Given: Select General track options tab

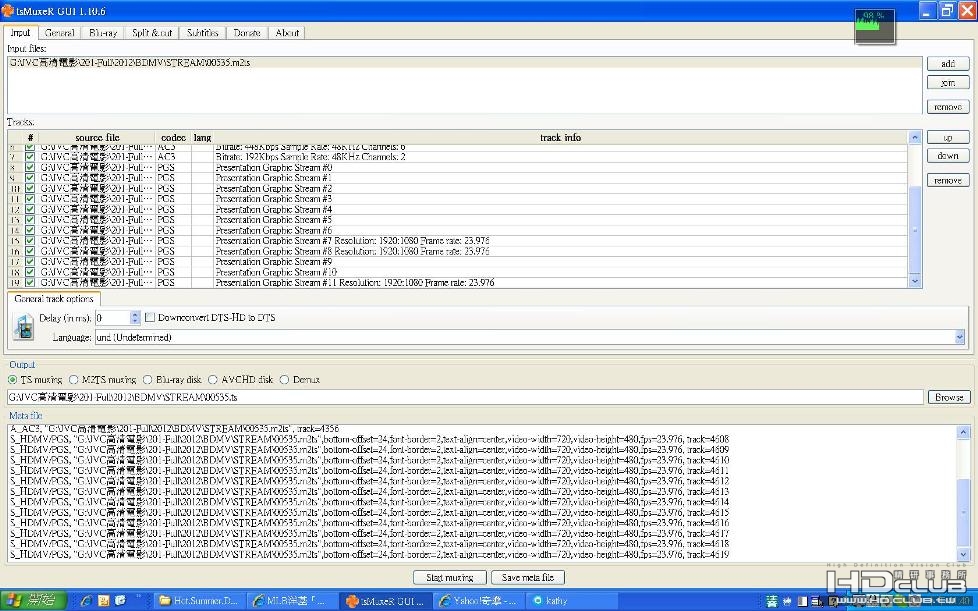Looking at the screenshot, I should [x=54, y=299].
